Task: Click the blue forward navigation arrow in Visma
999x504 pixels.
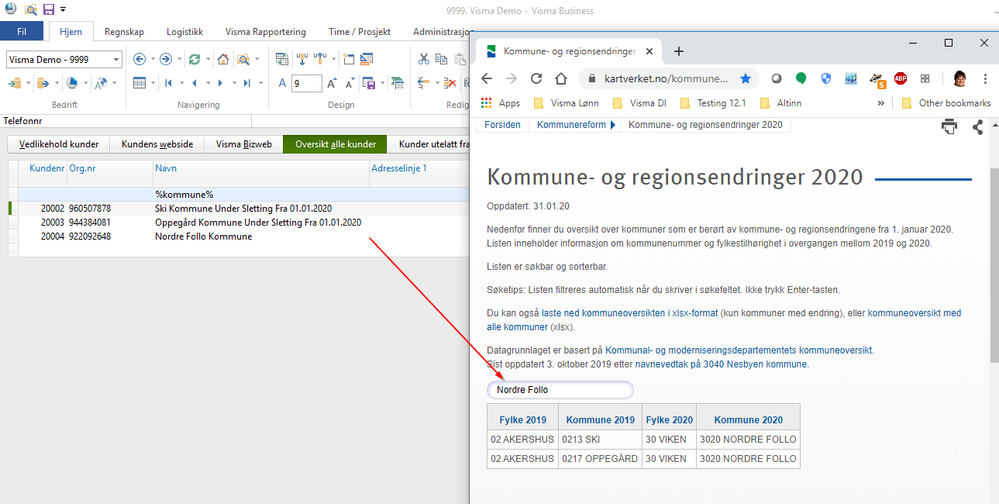Action: point(166,59)
